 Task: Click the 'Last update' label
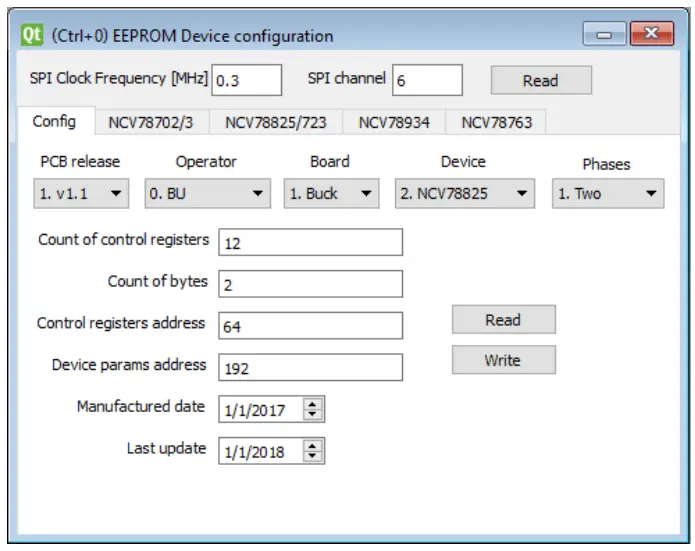click(167, 448)
